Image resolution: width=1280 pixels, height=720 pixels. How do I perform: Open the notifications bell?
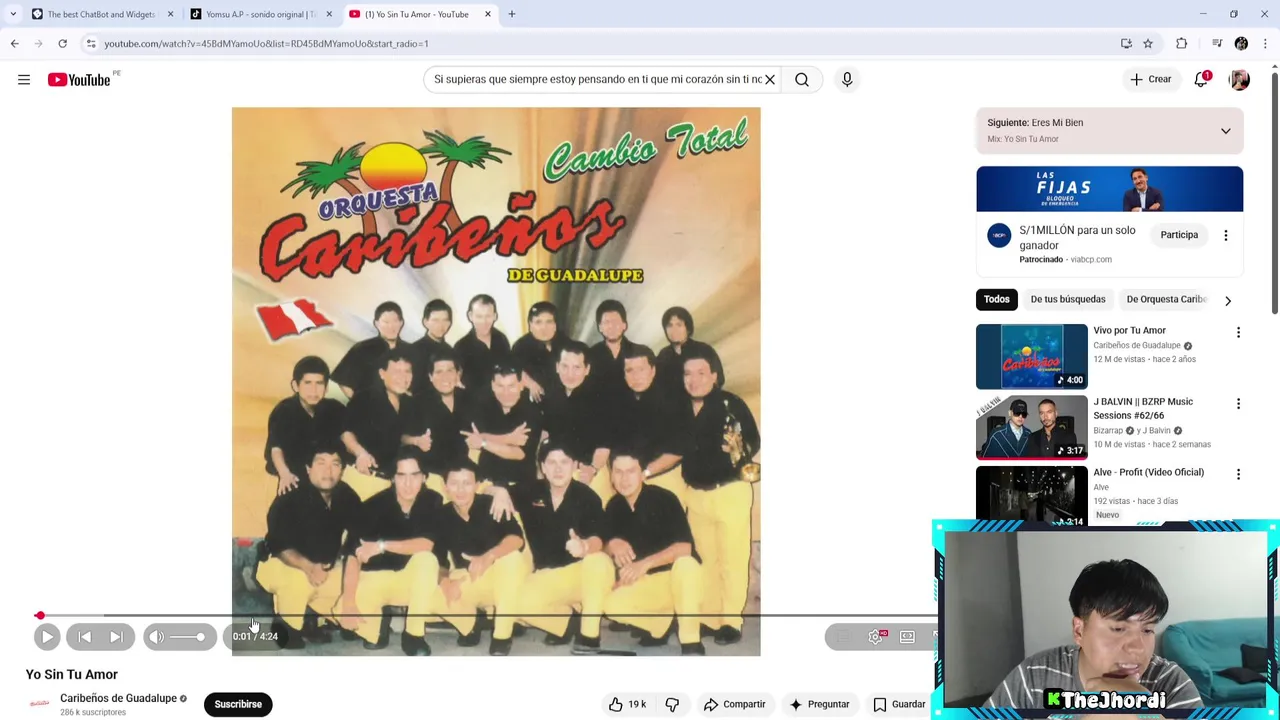point(1201,79)
